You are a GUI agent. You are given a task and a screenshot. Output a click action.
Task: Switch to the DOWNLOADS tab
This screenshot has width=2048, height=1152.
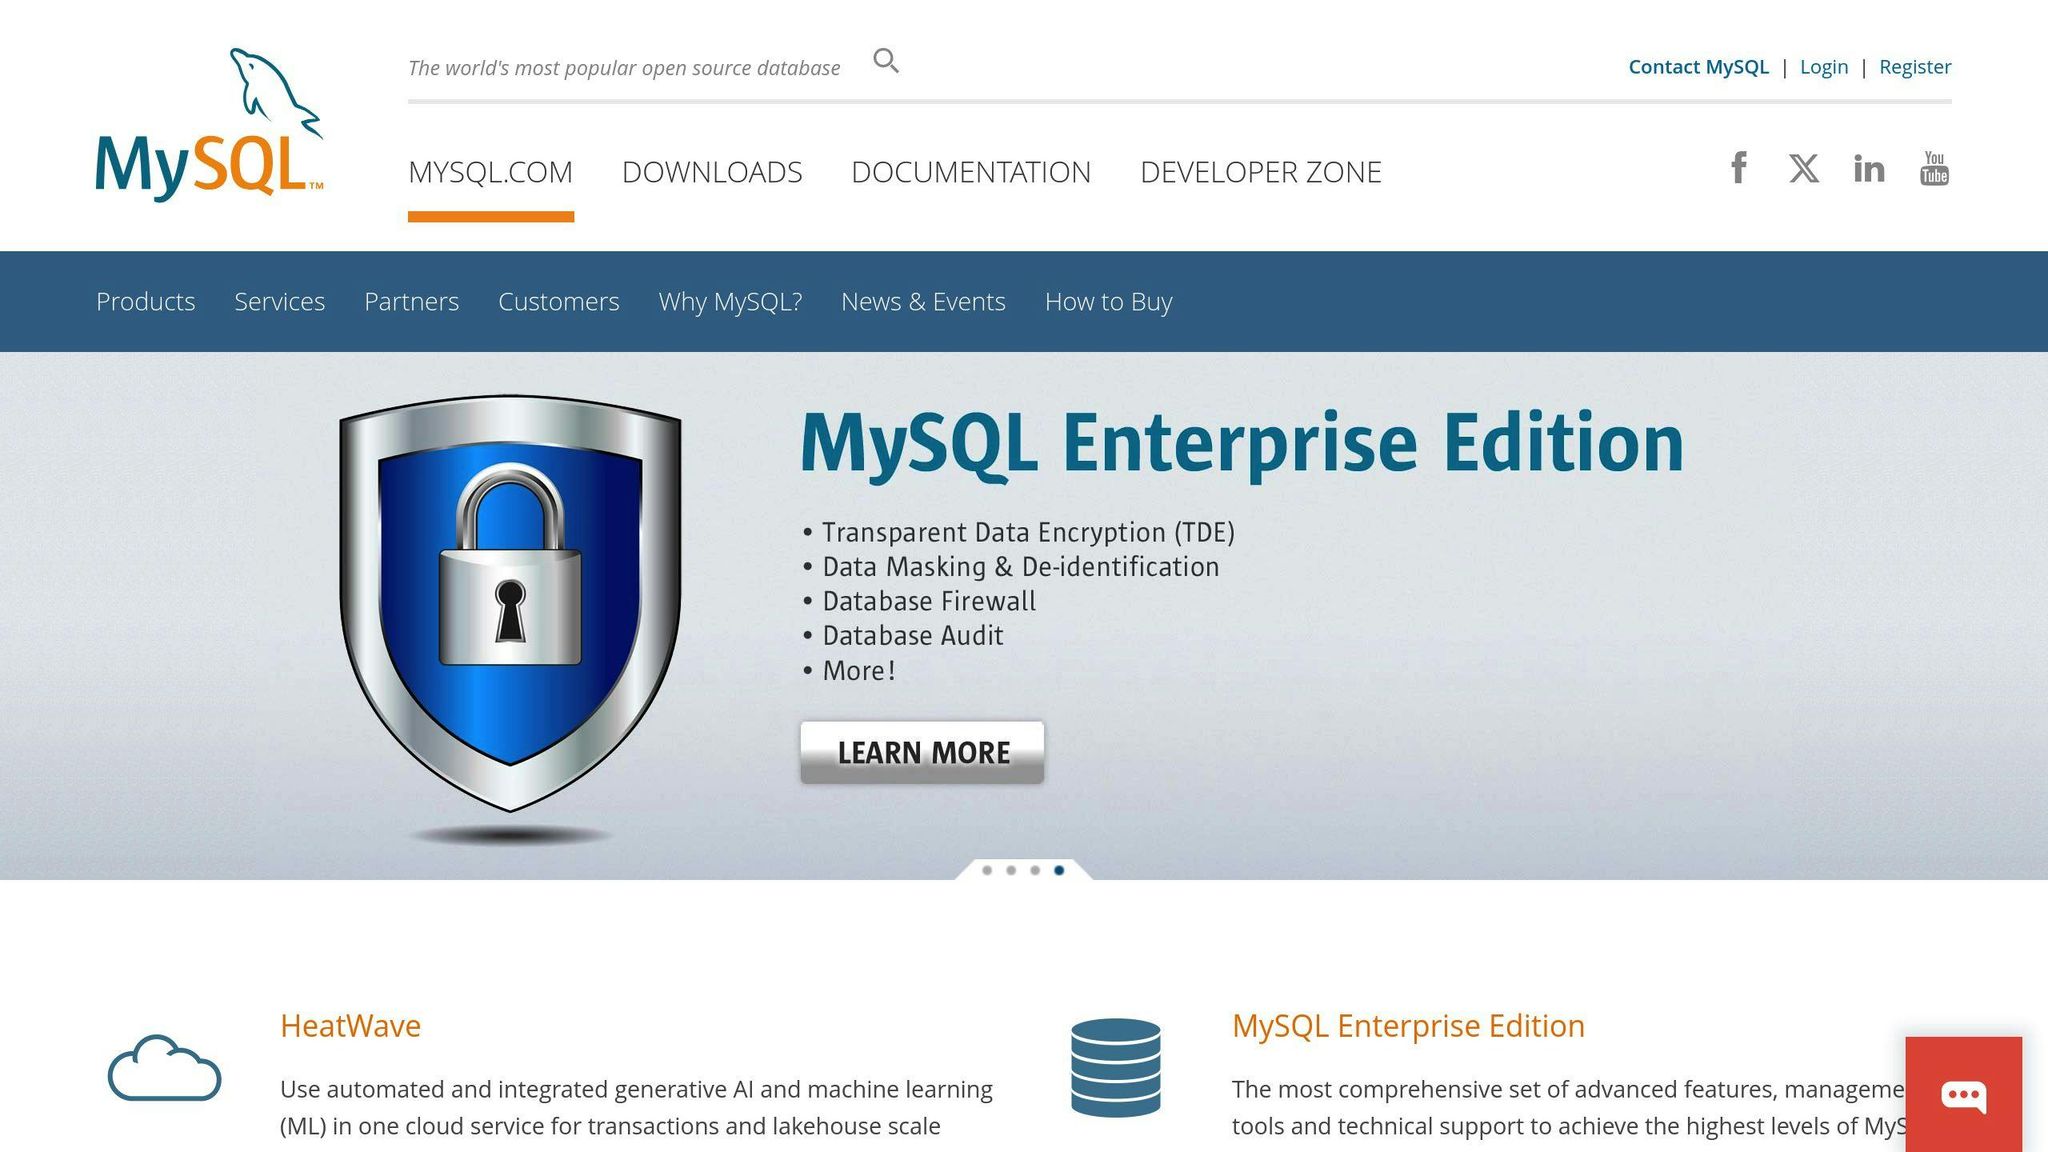(712, 172)
